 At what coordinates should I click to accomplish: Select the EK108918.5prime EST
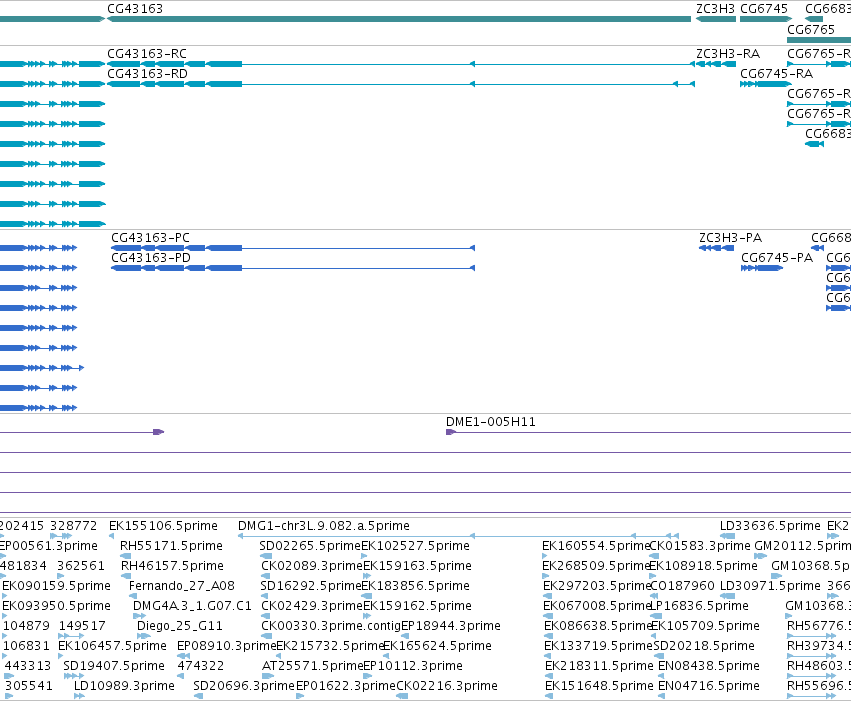coord(703,566)
